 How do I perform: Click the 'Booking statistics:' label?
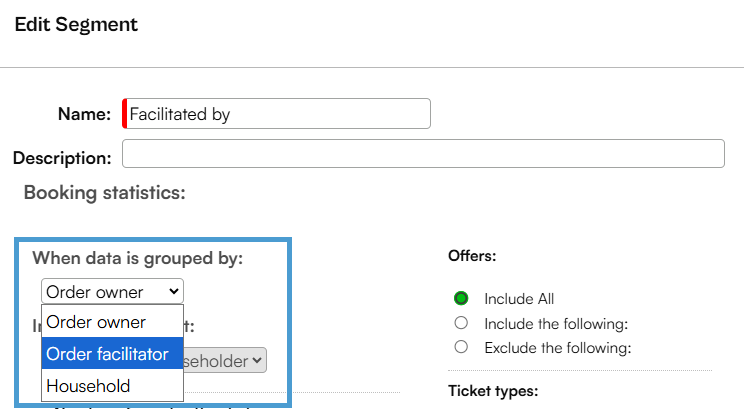pyautogui.click(x=104, y=193)
